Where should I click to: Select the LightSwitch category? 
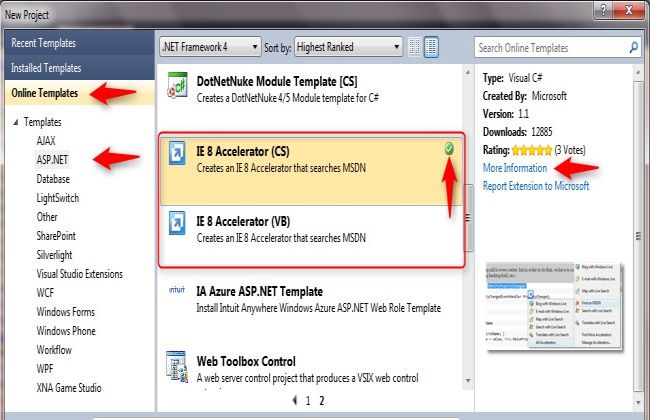(x=58, y=198)
